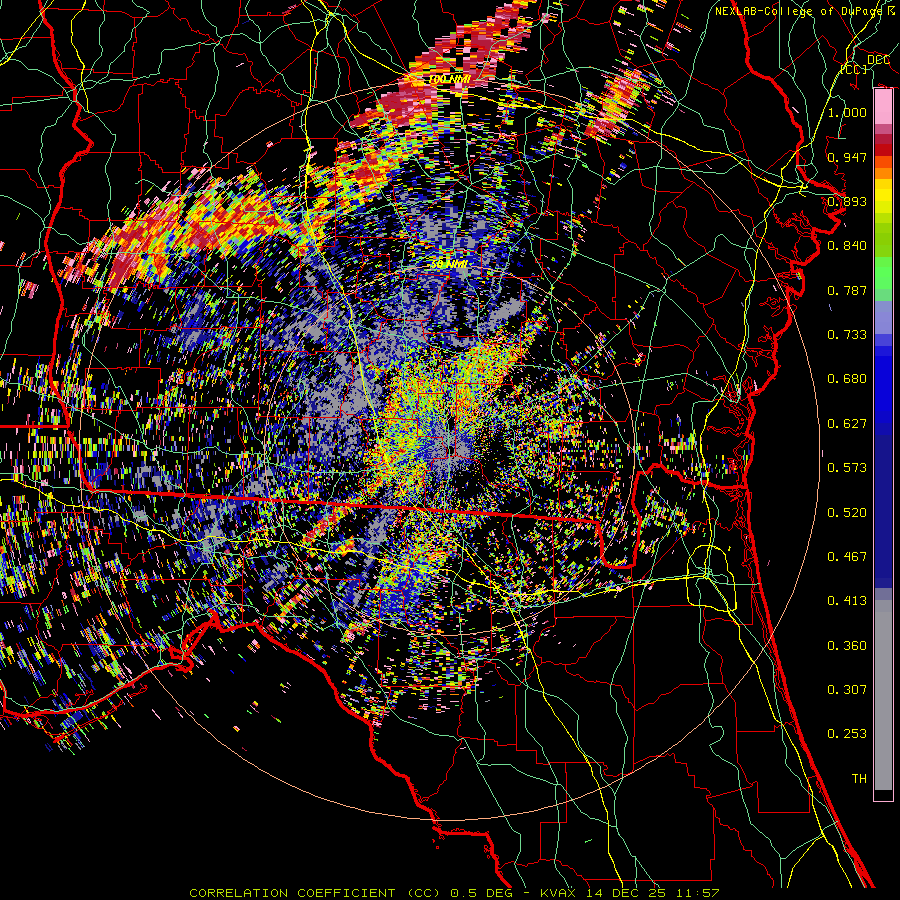Select the 0.787 legend value
900x900 pixels.
847,290
